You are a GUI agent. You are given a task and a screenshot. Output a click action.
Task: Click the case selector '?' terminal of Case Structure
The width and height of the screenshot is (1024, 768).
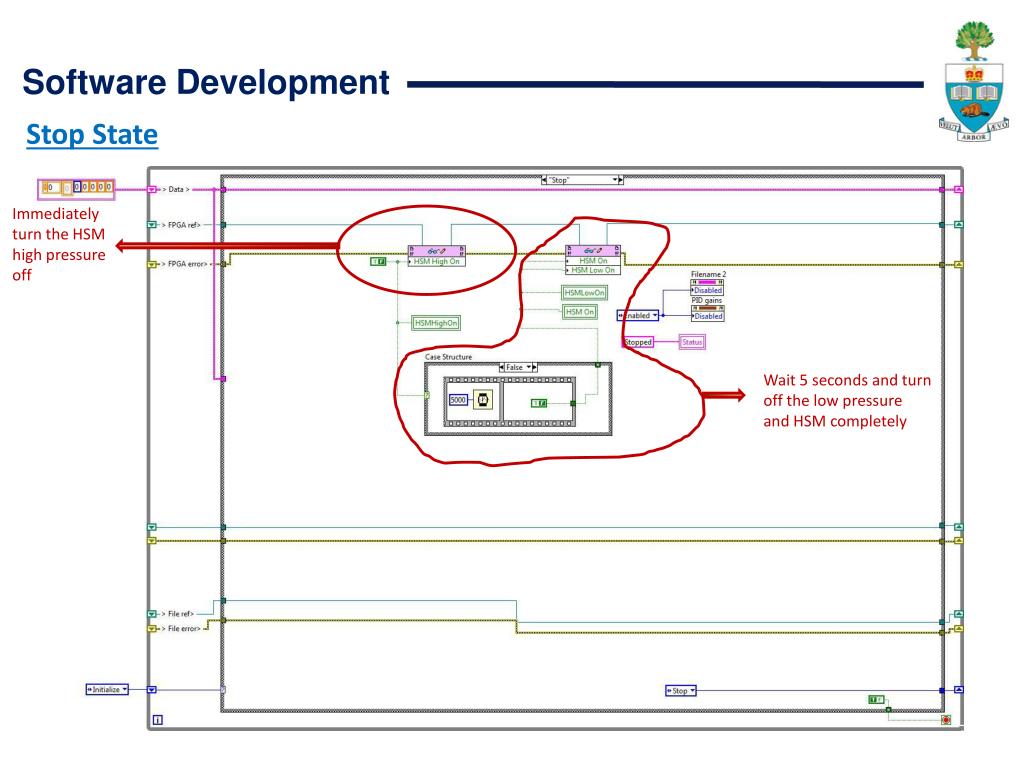point(427,395)
